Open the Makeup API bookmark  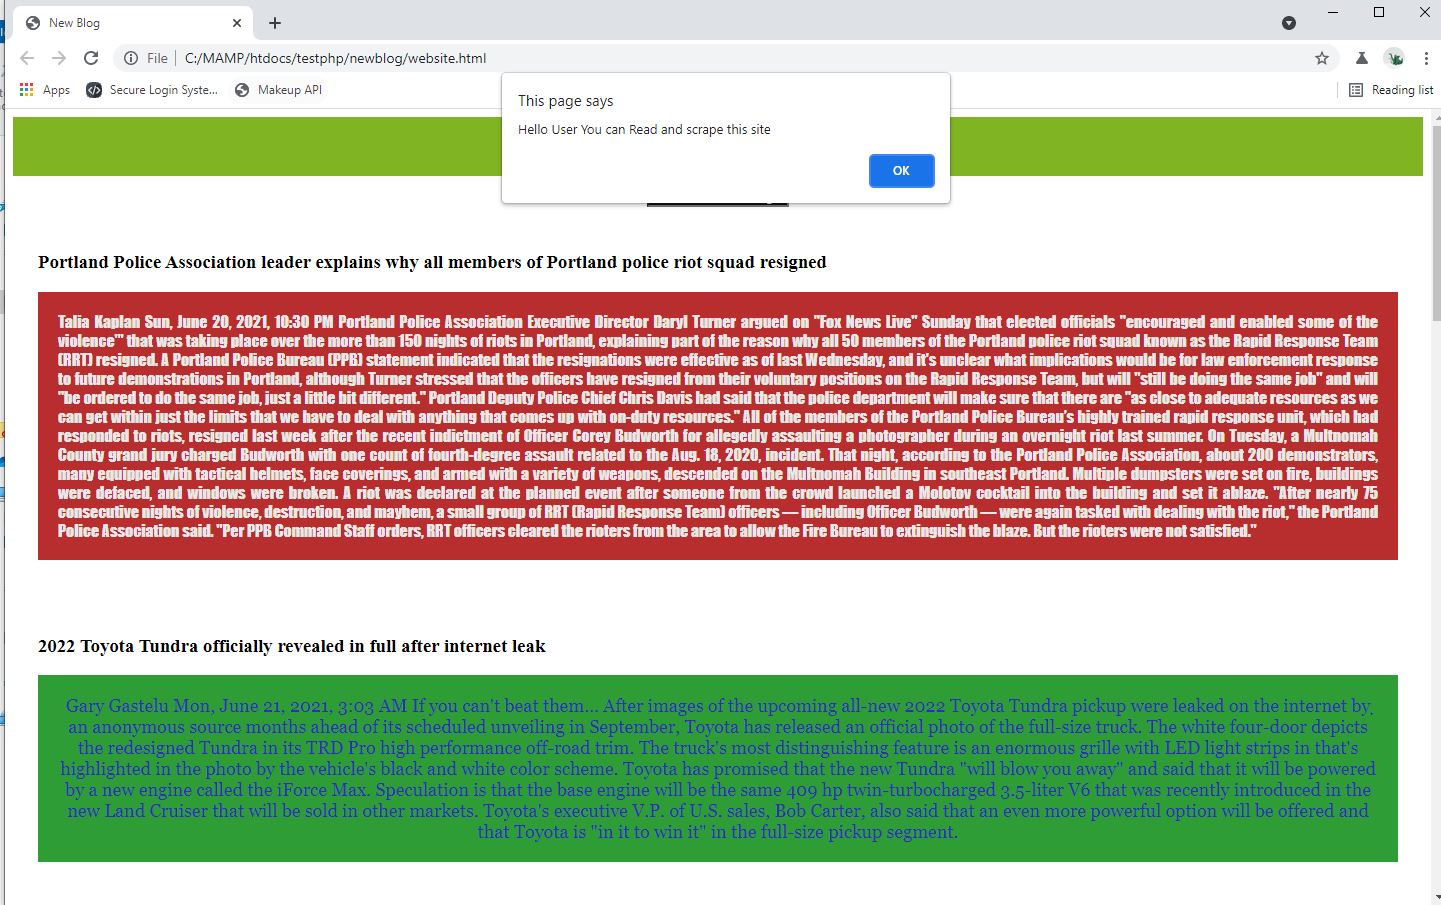(x=279, y=90)
